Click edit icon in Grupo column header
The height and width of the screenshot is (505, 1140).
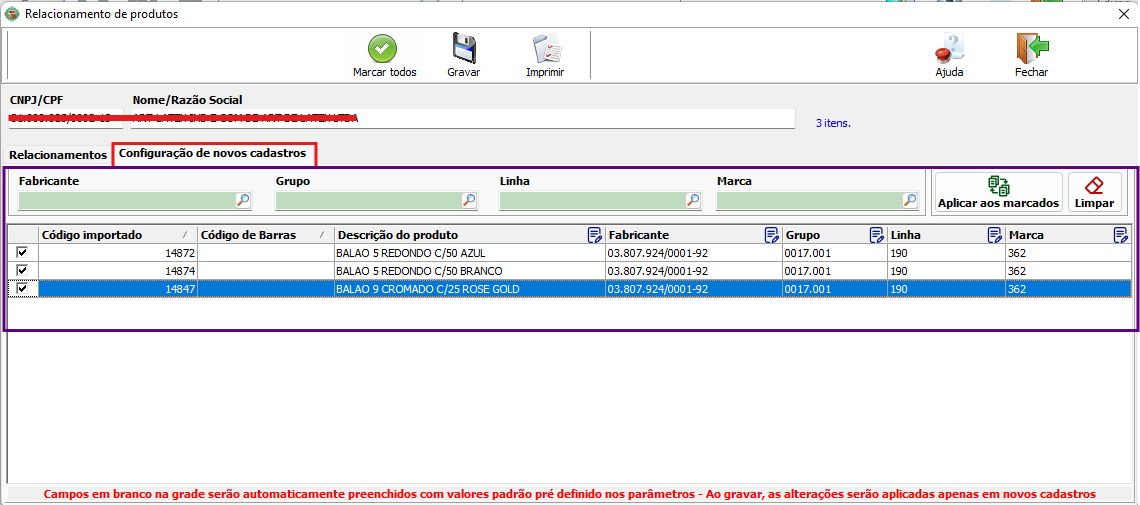pyautogui.click(x=877, y=235)
